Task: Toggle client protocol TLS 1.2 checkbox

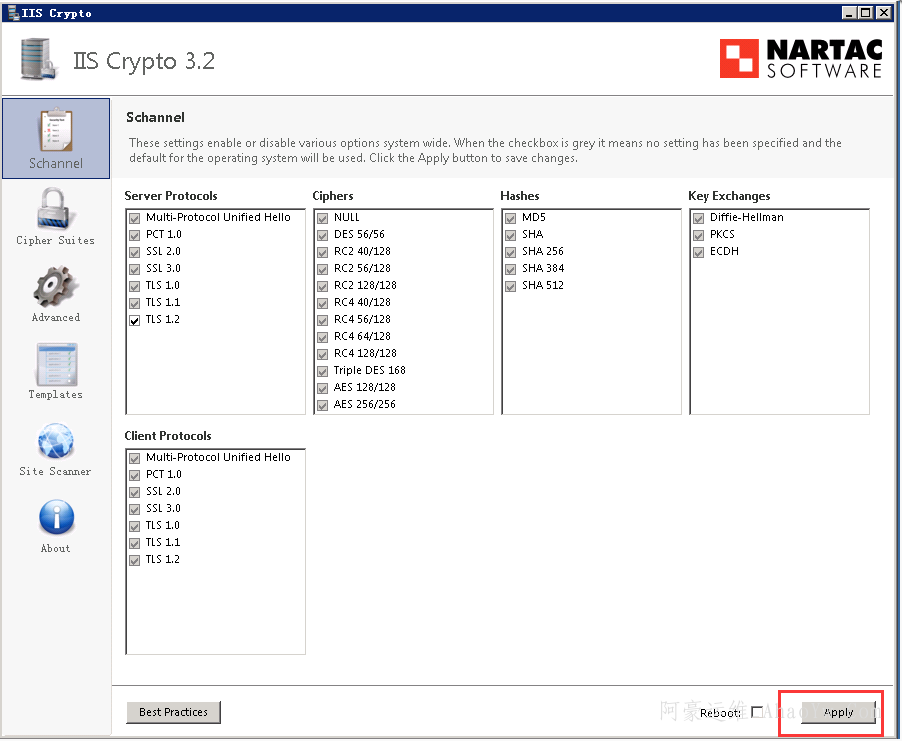Action: (135, 560)
